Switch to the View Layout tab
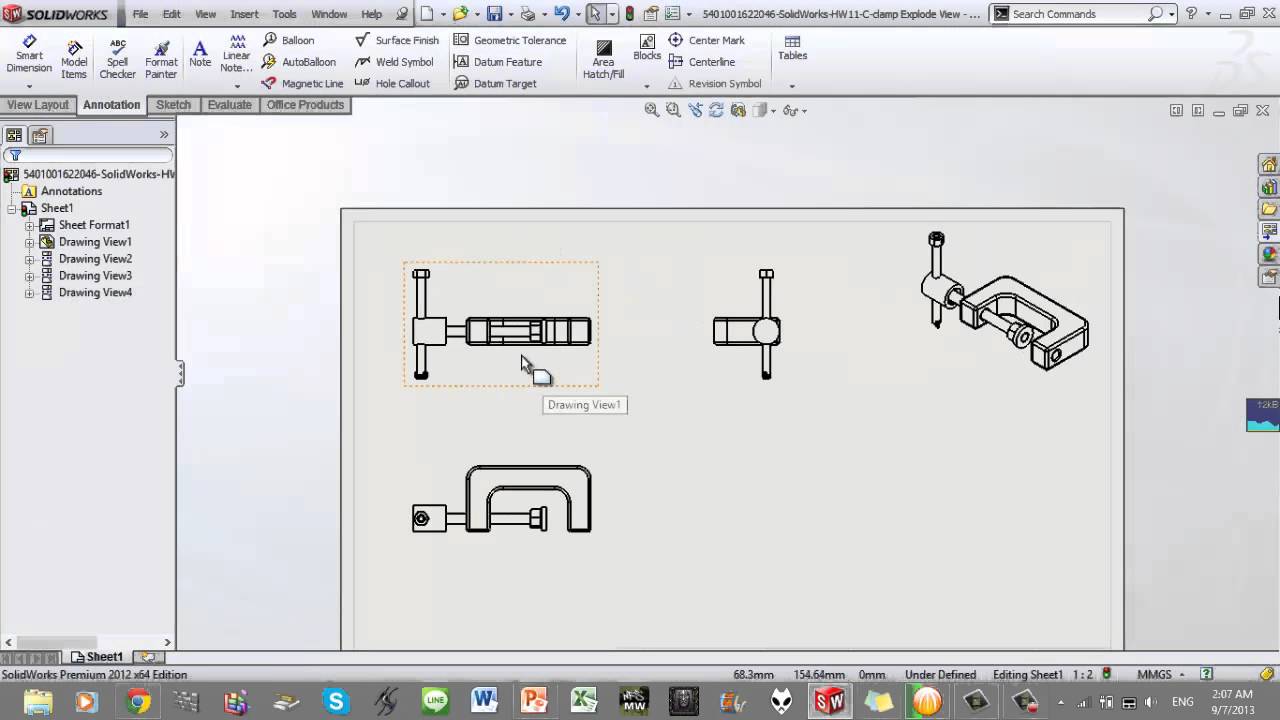This screenshot has width=1280, height=720. click(38, 105)
